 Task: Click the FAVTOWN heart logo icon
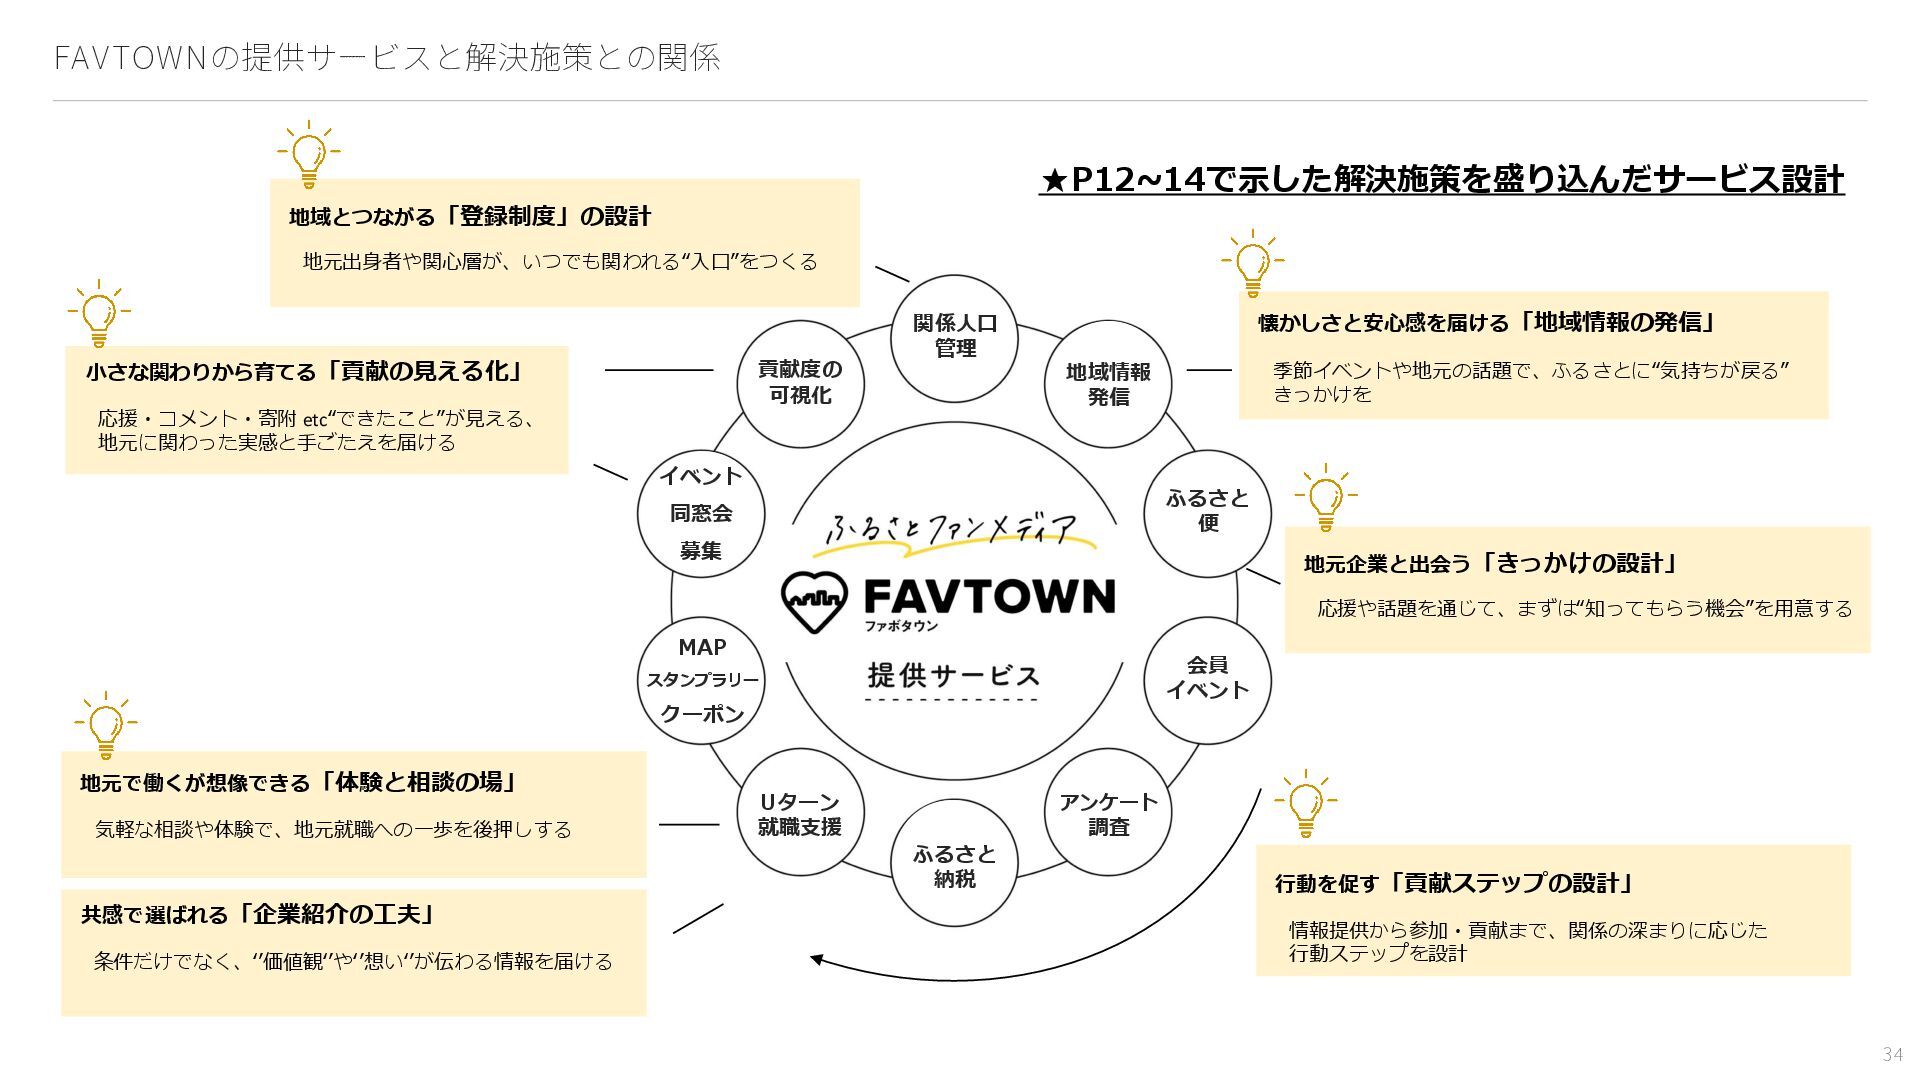point(814,602)
